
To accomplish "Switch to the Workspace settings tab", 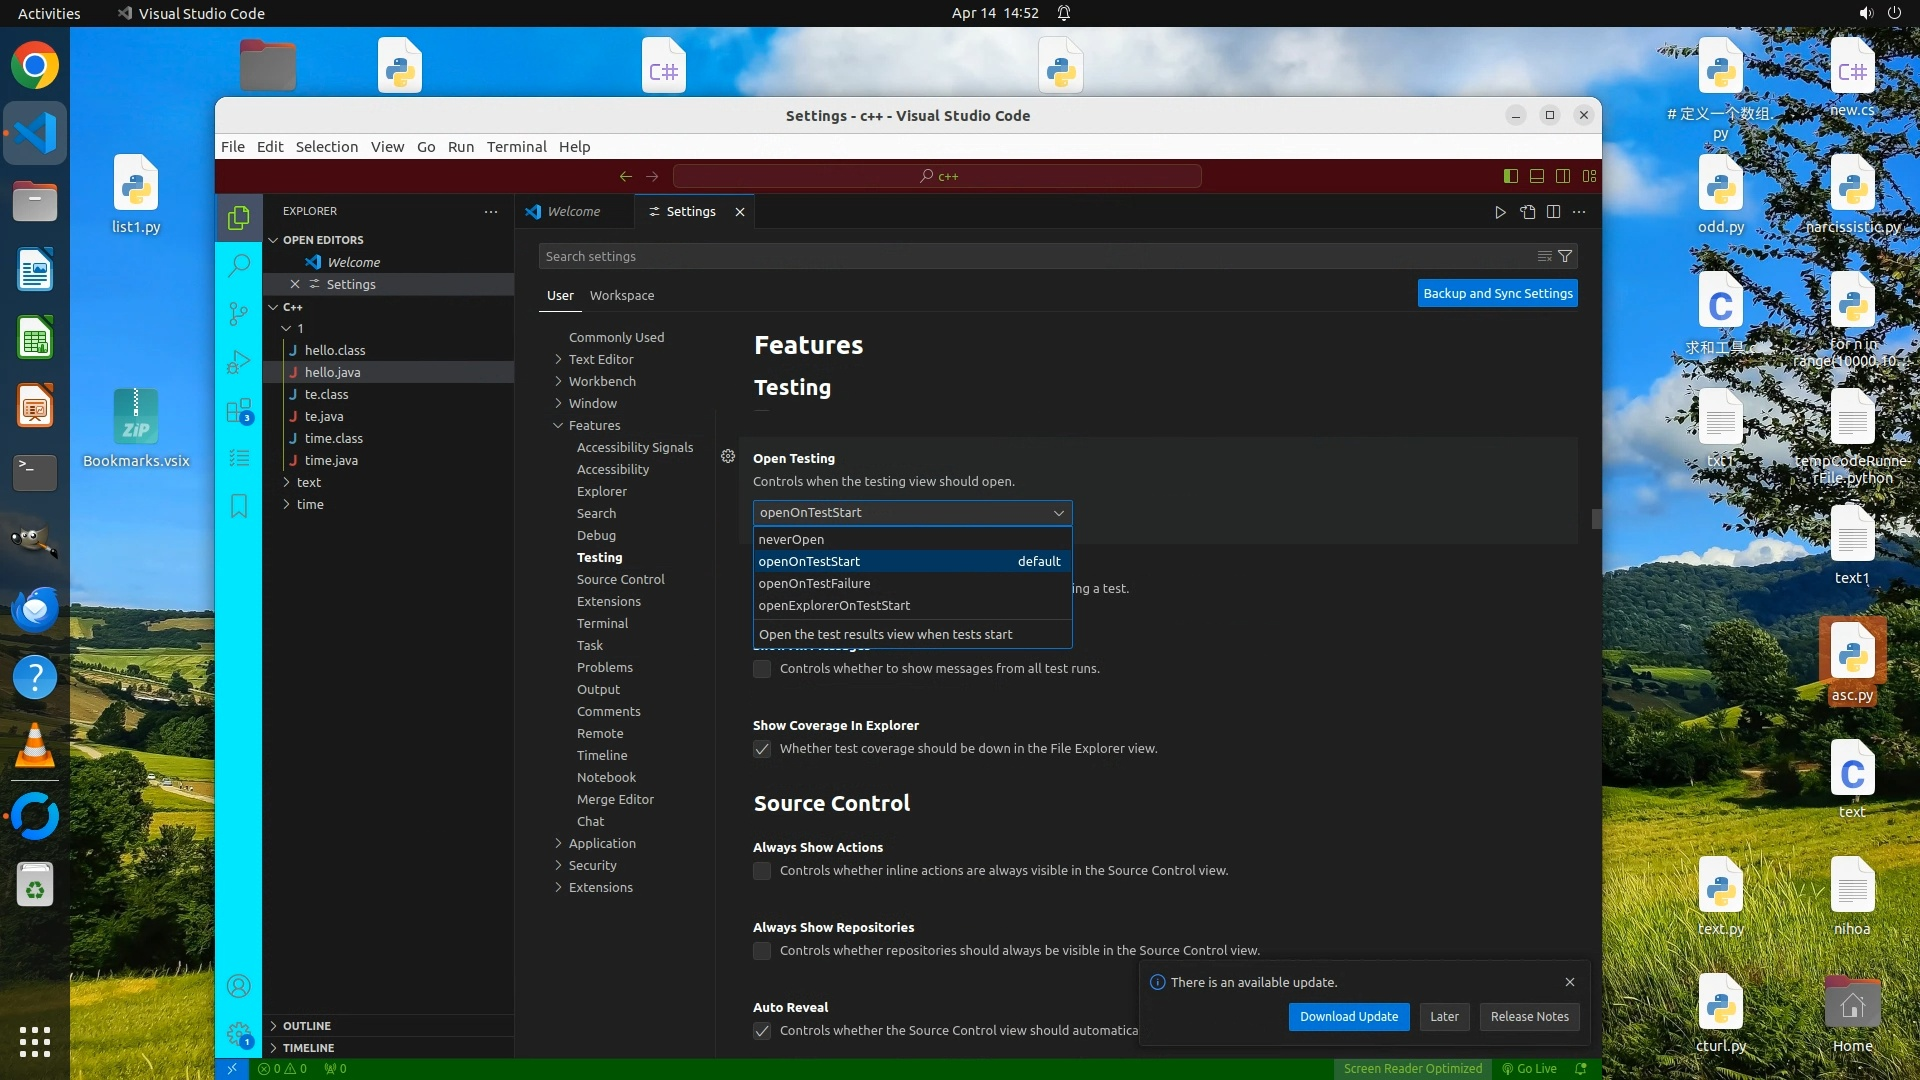I will click(x=621, y=295).
